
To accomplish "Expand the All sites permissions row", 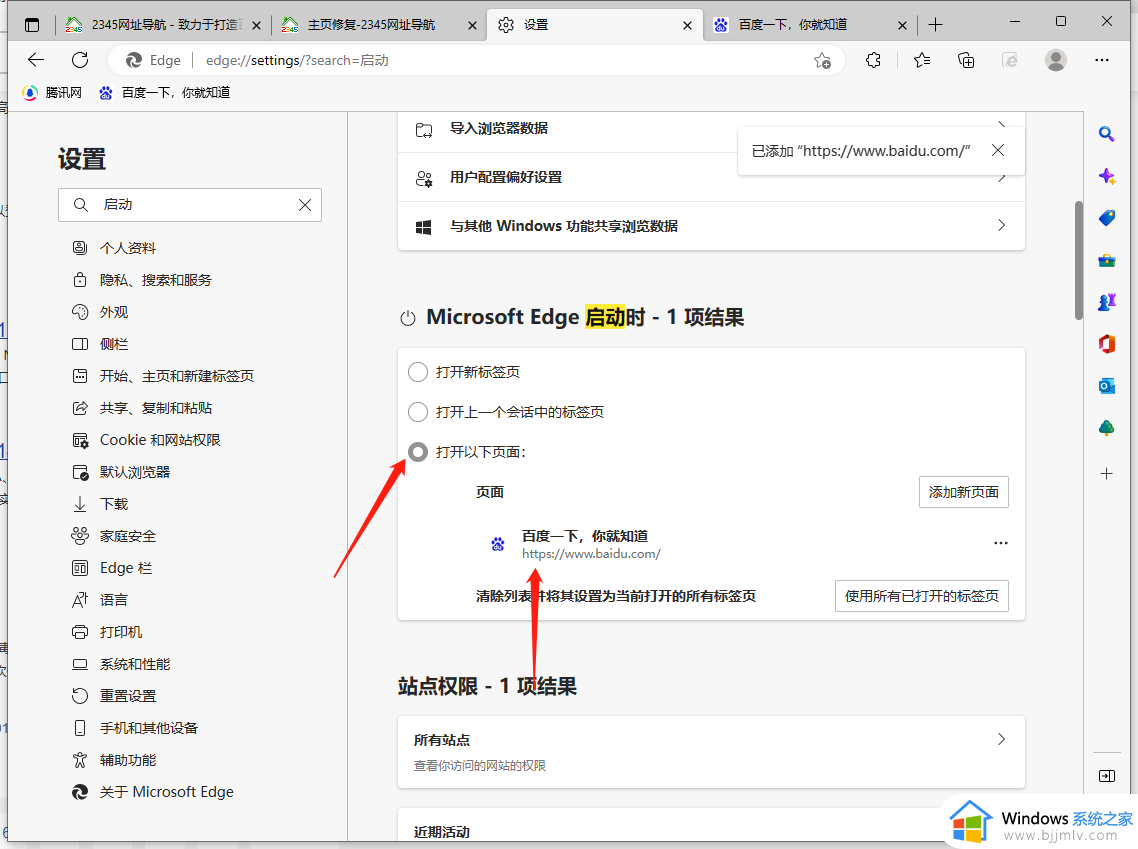I will (711, 752).
